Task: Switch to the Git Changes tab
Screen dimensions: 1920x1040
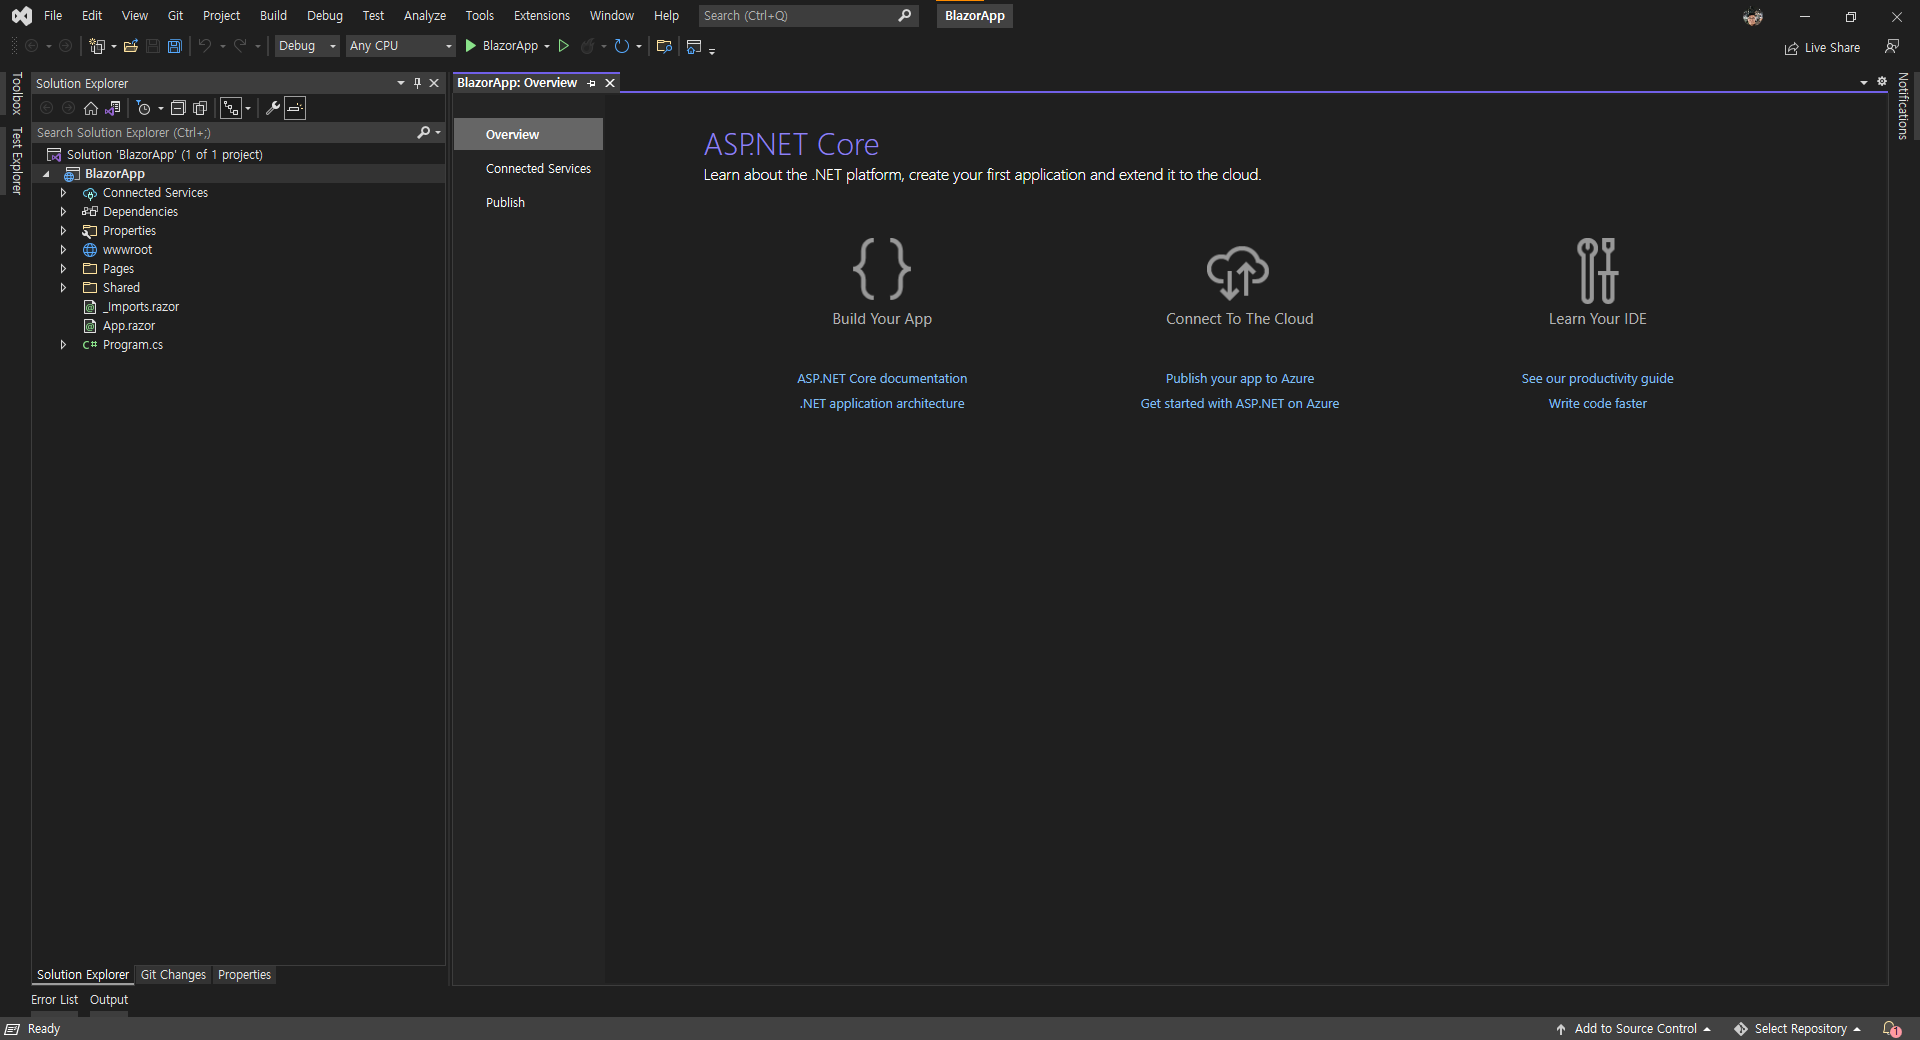Action: pyautogui.click(x=173, y=975)
